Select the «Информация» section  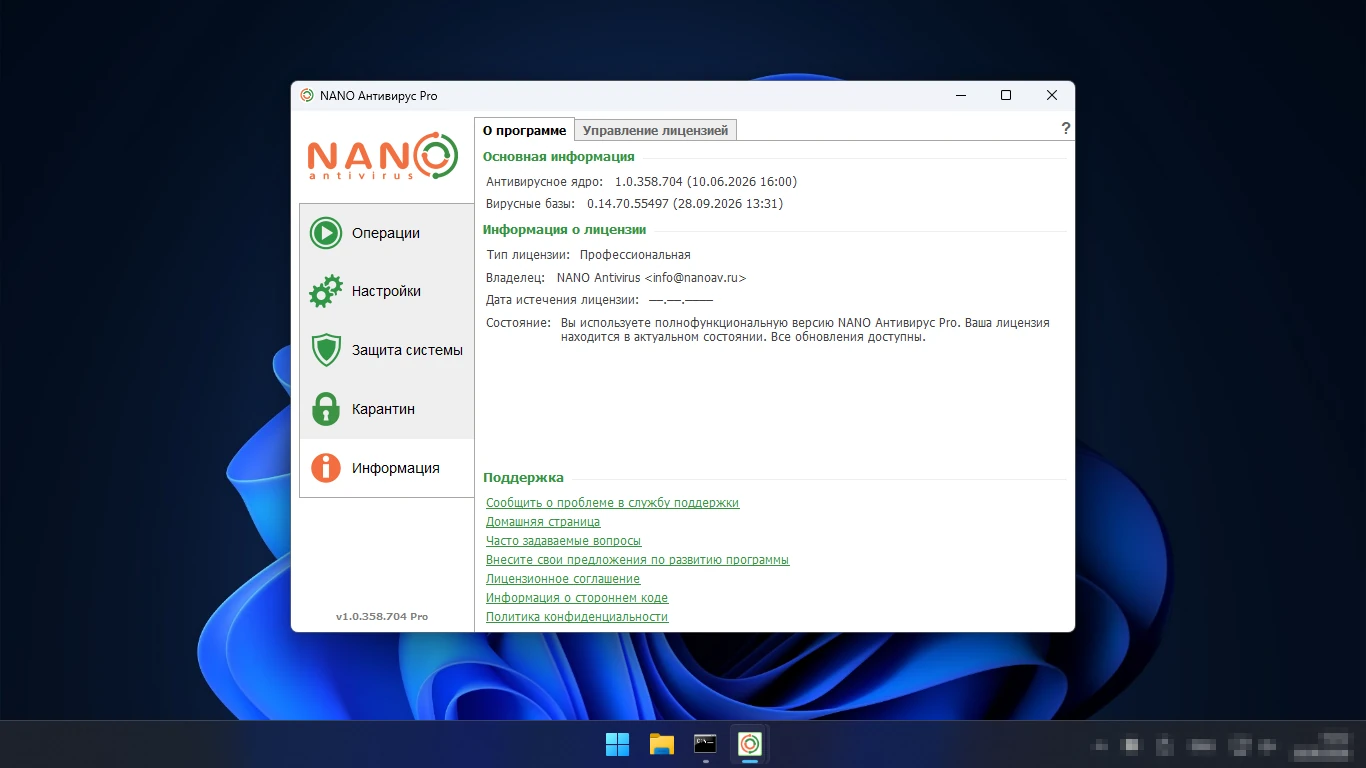[387, 468]
